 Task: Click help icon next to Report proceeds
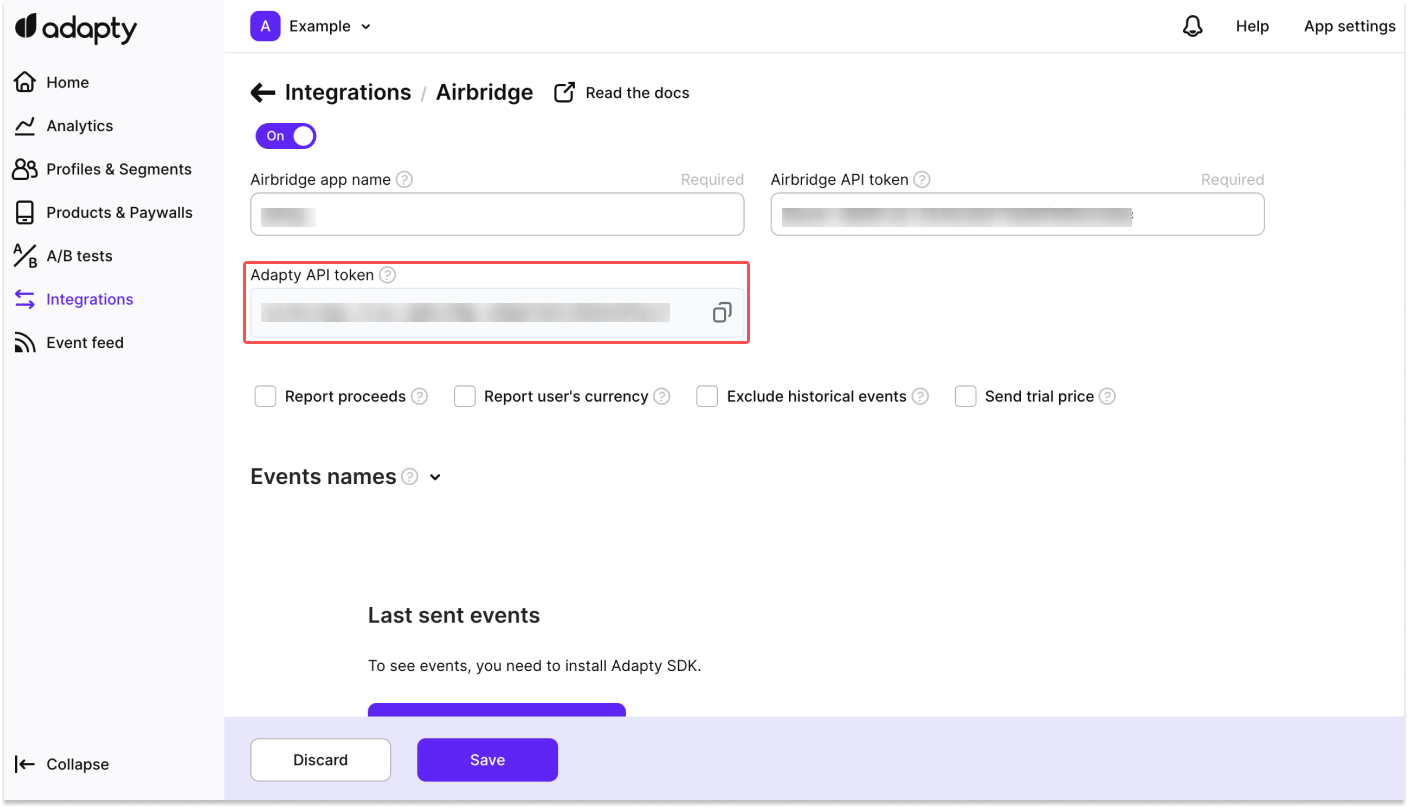coord(420,397)
